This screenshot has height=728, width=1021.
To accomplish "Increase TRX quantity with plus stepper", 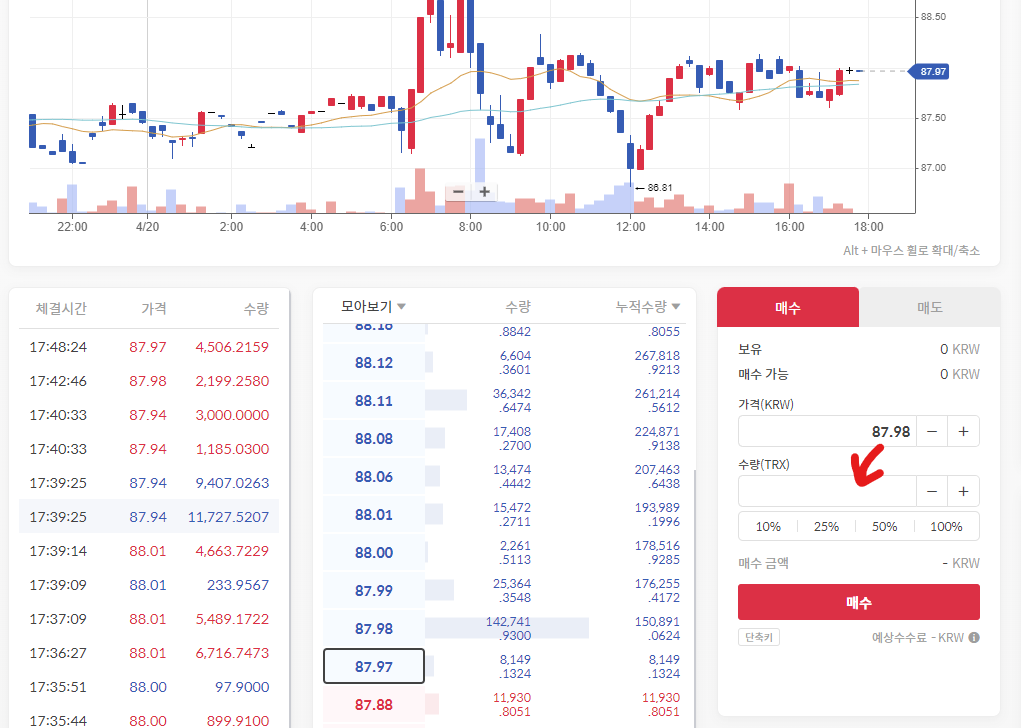I will (963, 492).
